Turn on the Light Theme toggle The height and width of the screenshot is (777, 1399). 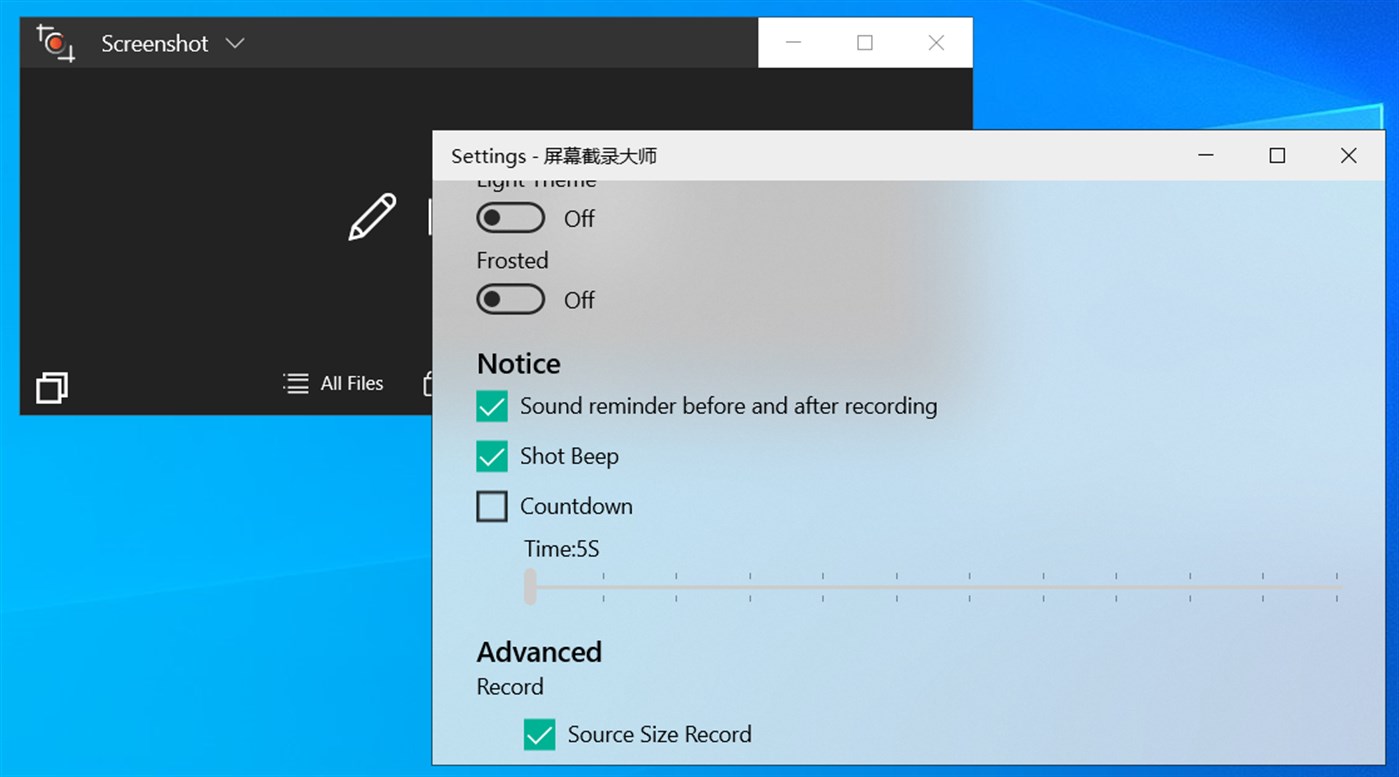point(510,217)
